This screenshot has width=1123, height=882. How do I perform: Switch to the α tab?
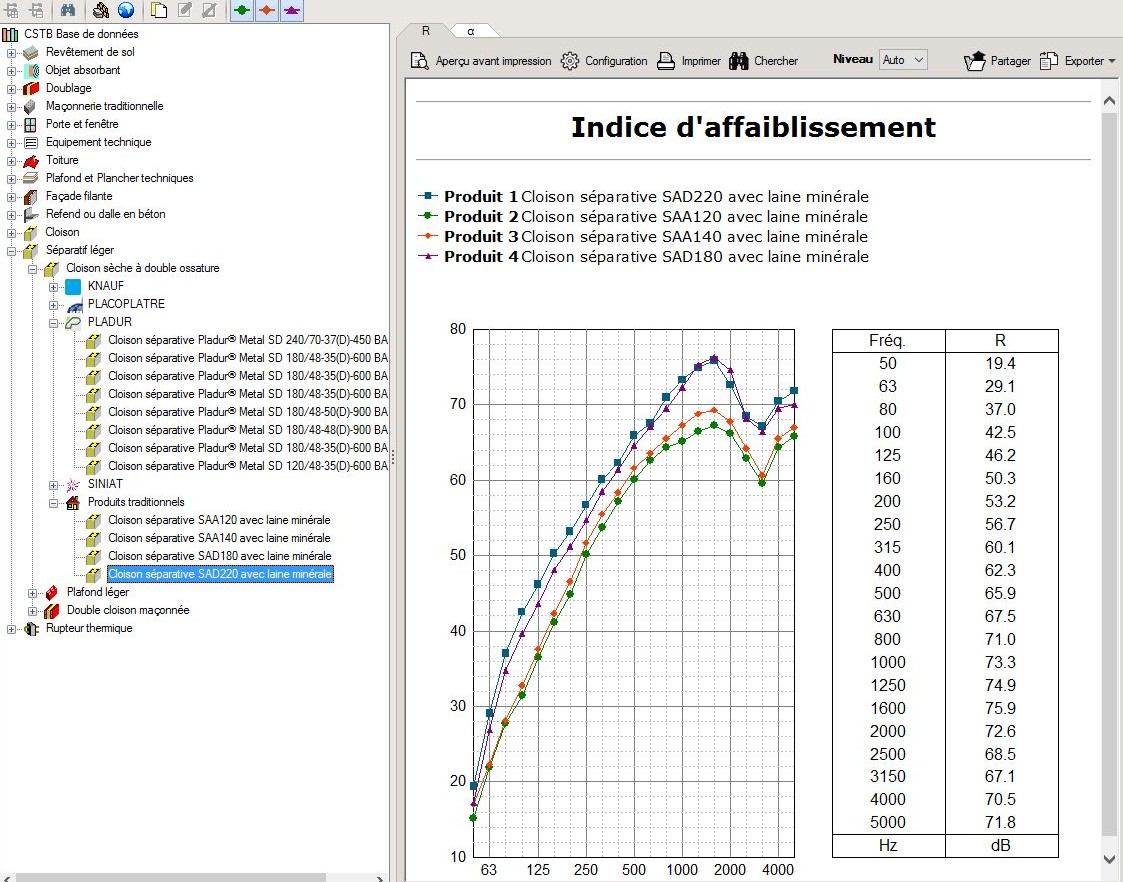tap(471, 31)
